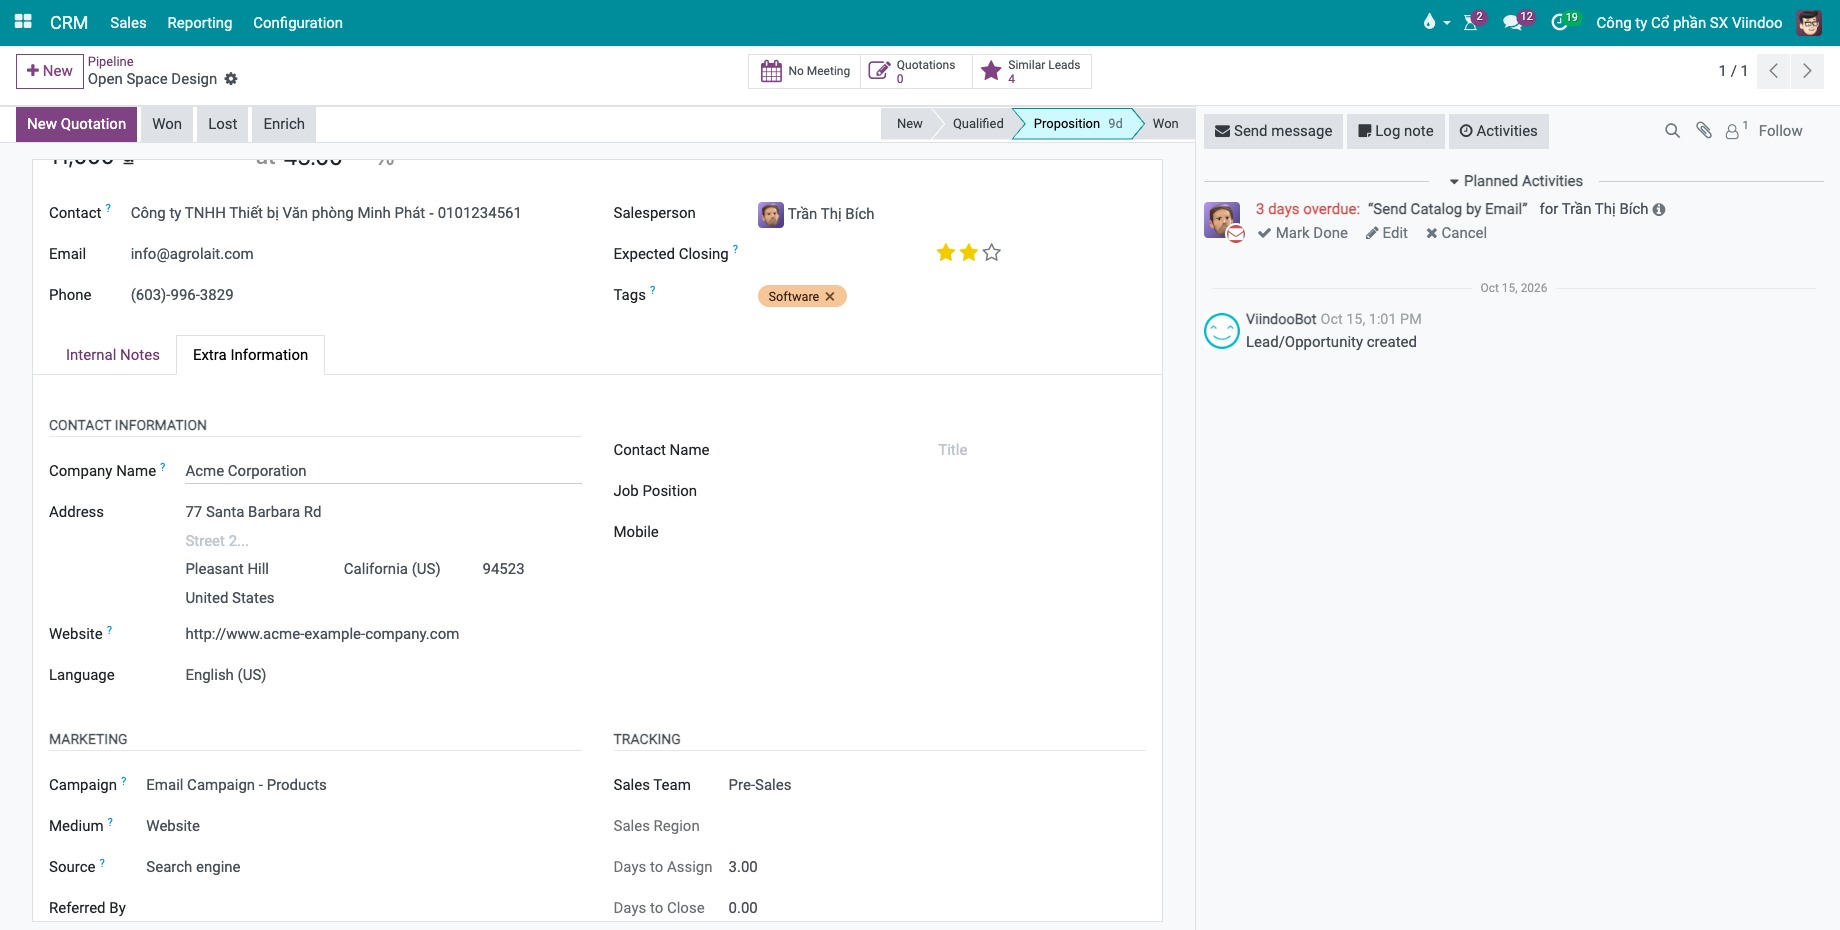
Task: Click the info icon beside Trần Thị Bích activity
Action: coord(1659,210)
